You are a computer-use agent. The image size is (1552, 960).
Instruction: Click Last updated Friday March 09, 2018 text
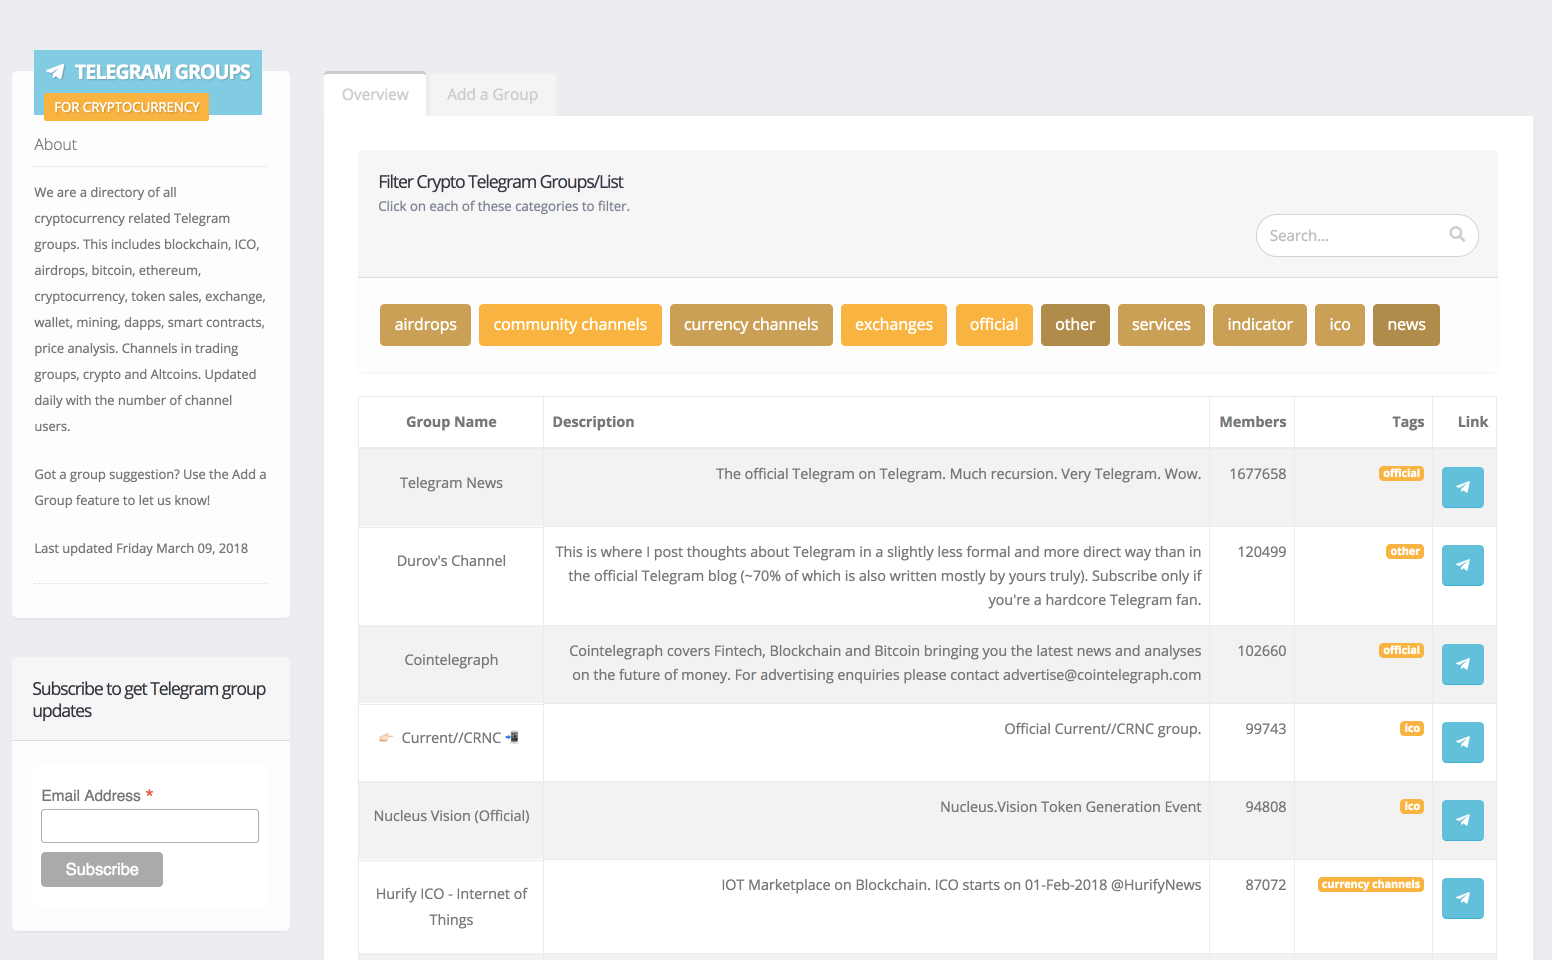(141, 548)
